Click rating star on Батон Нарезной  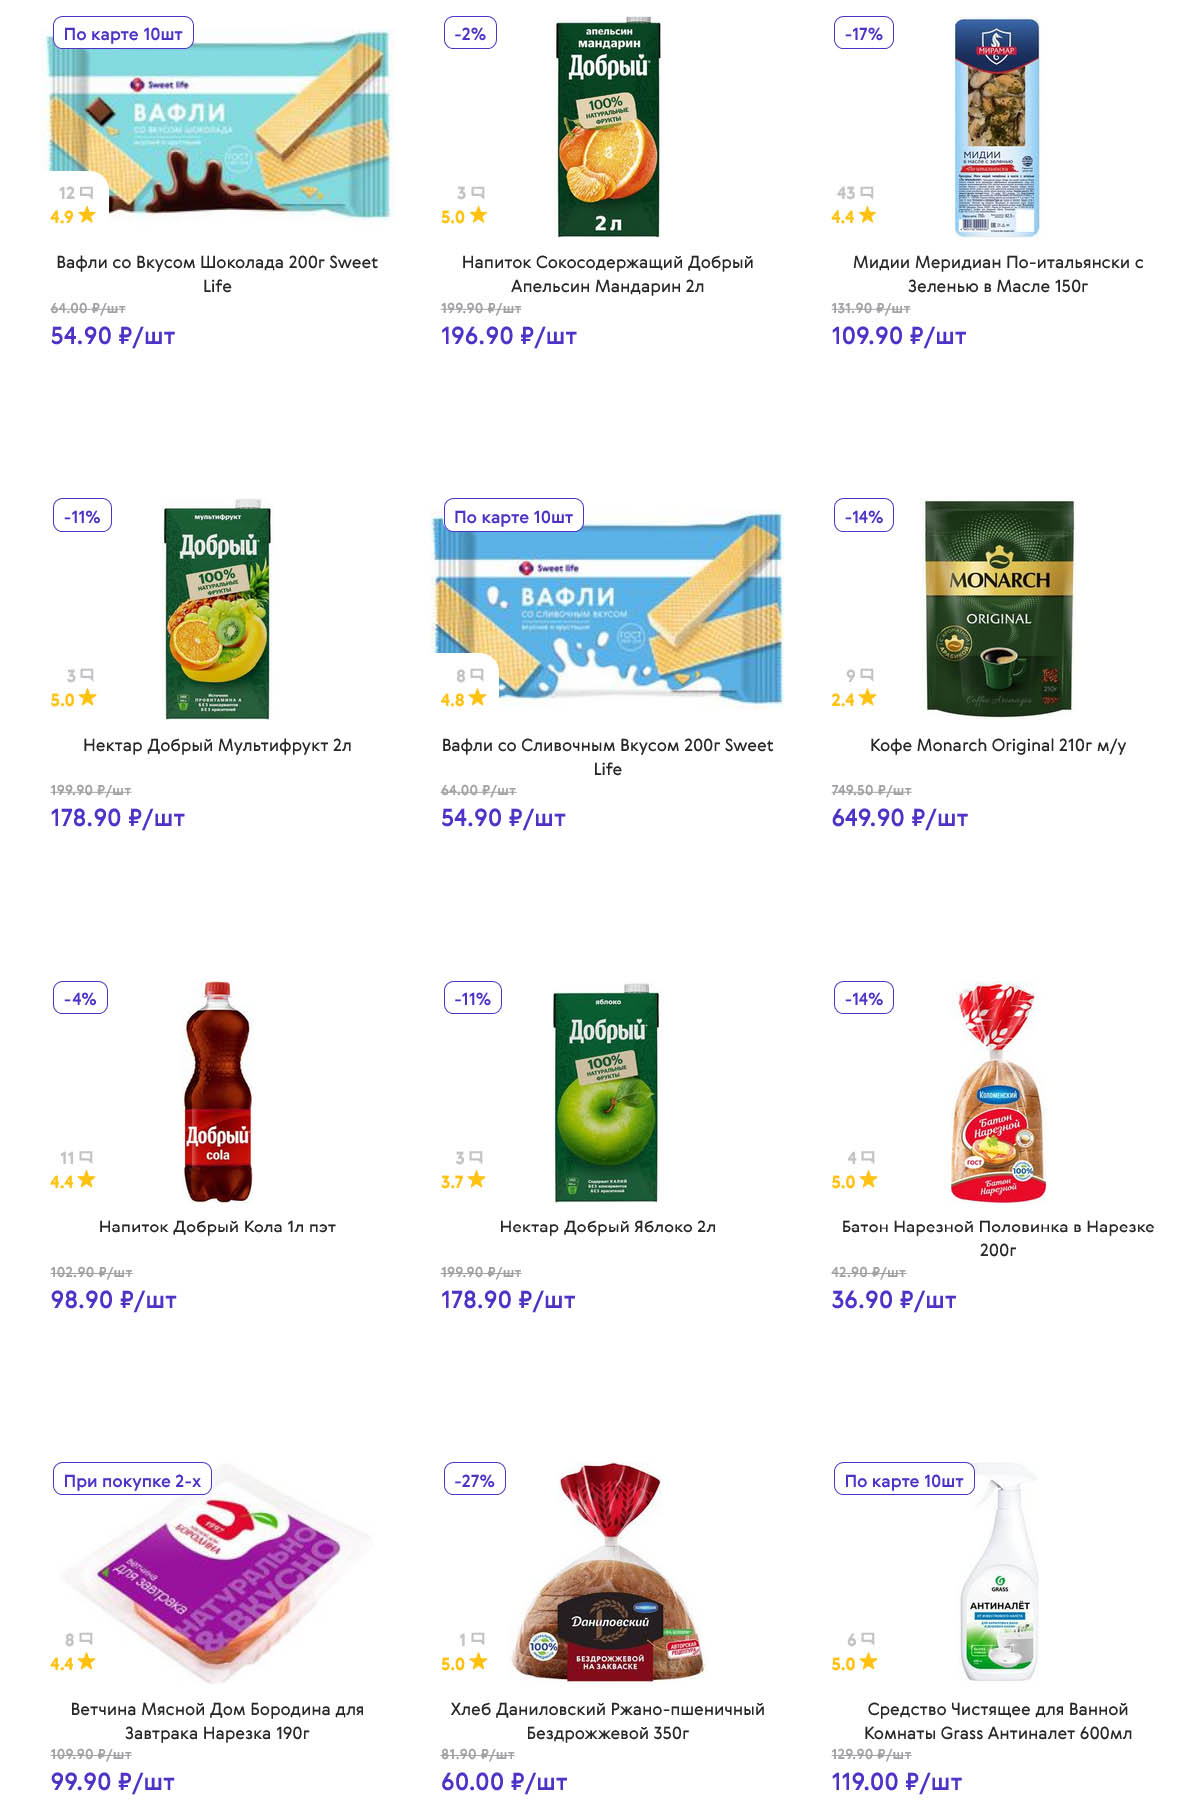click(868, 1180)
